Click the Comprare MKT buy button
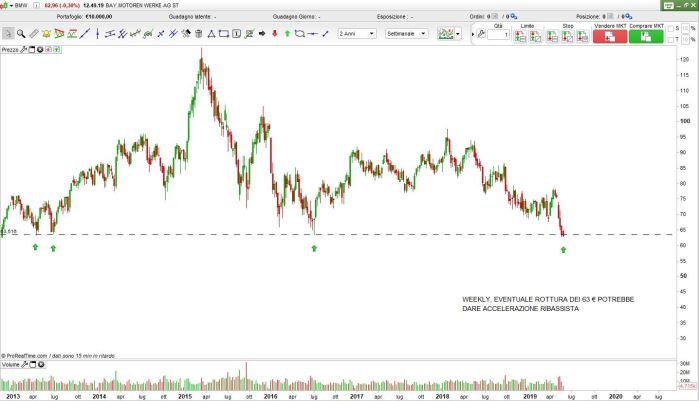The height and width of the screenshot is (401, 699). click(645, 36)
